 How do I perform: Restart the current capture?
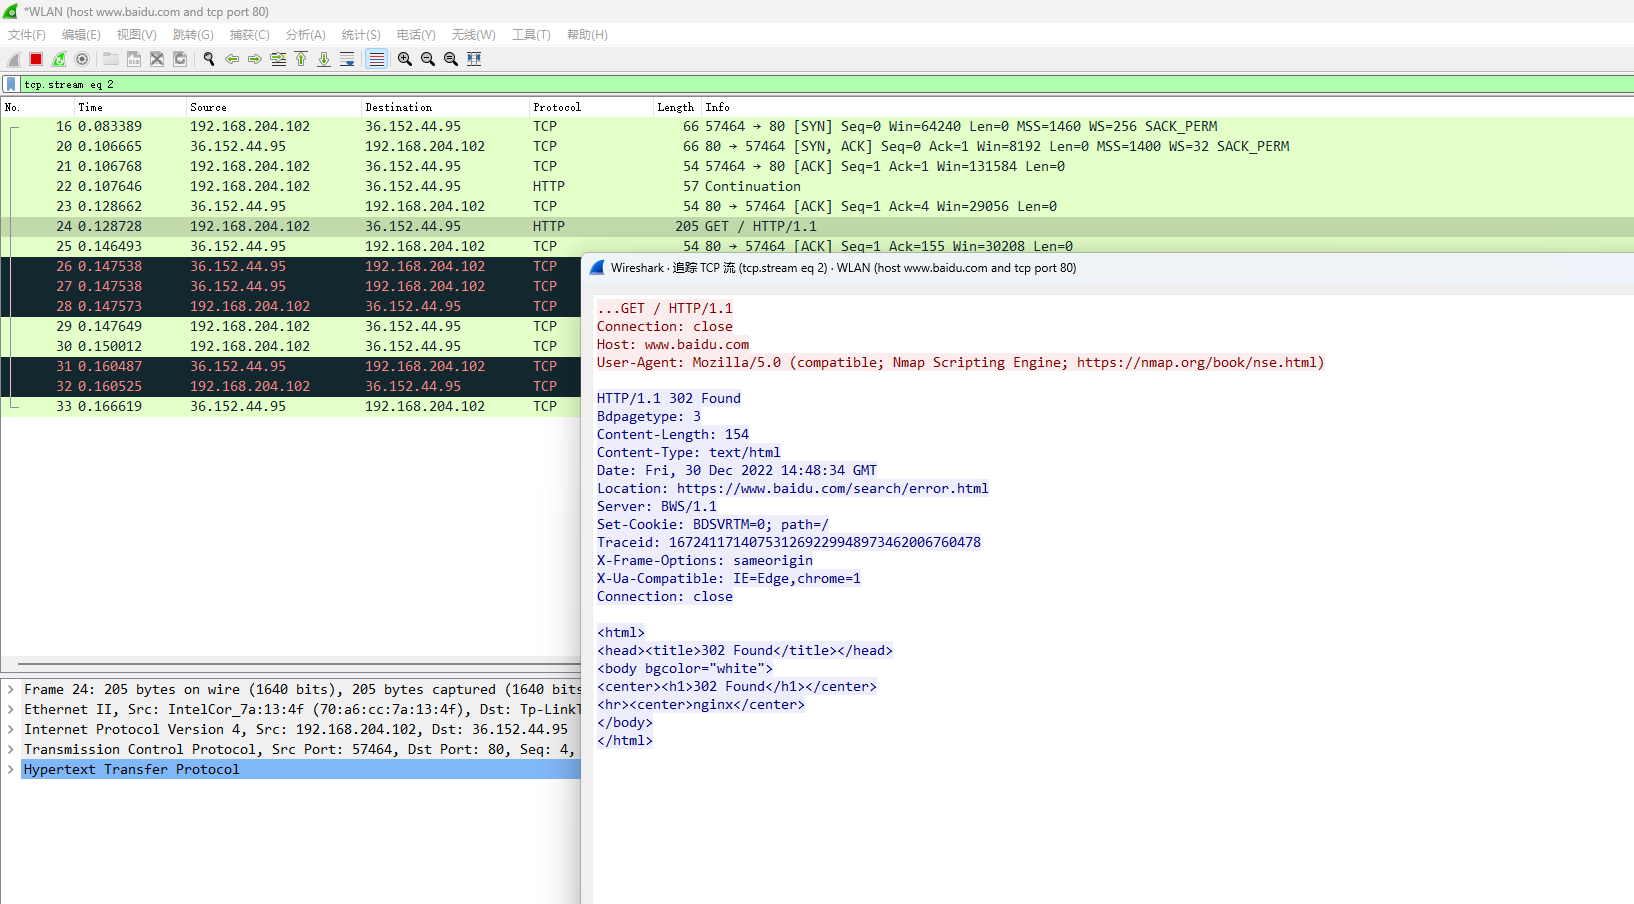coord(59,59)
